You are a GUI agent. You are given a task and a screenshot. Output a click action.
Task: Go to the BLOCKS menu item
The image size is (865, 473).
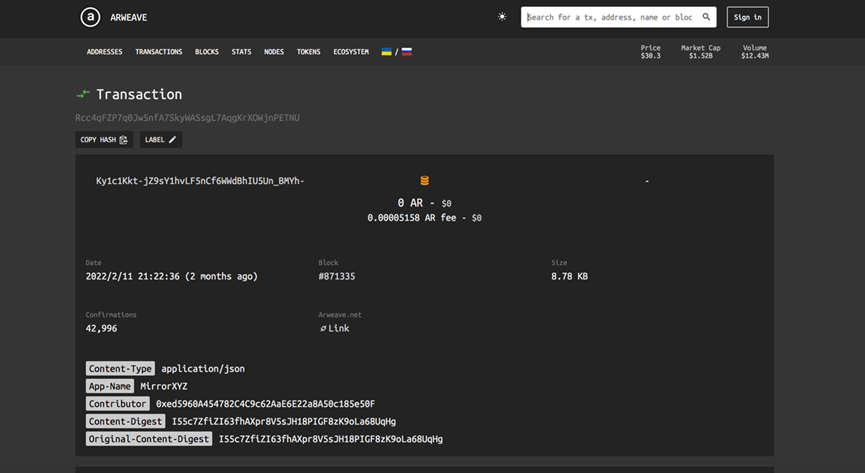pyautogui.click(x=207, y=52)
